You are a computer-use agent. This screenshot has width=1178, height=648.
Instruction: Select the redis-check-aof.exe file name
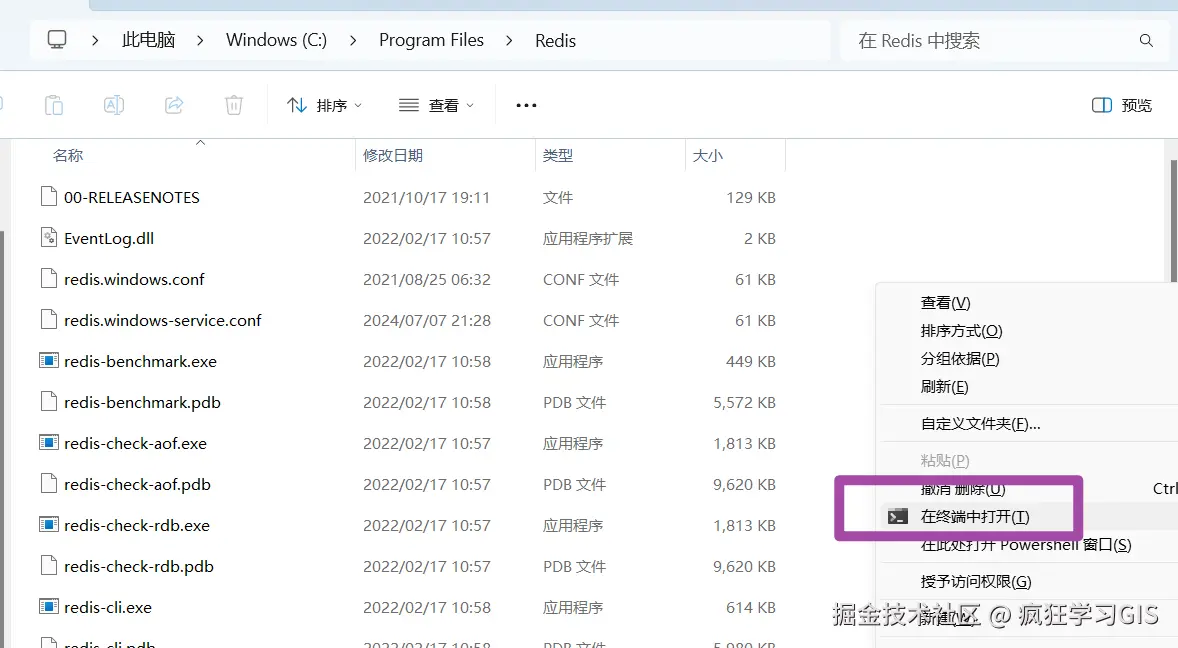coord(135,444)
